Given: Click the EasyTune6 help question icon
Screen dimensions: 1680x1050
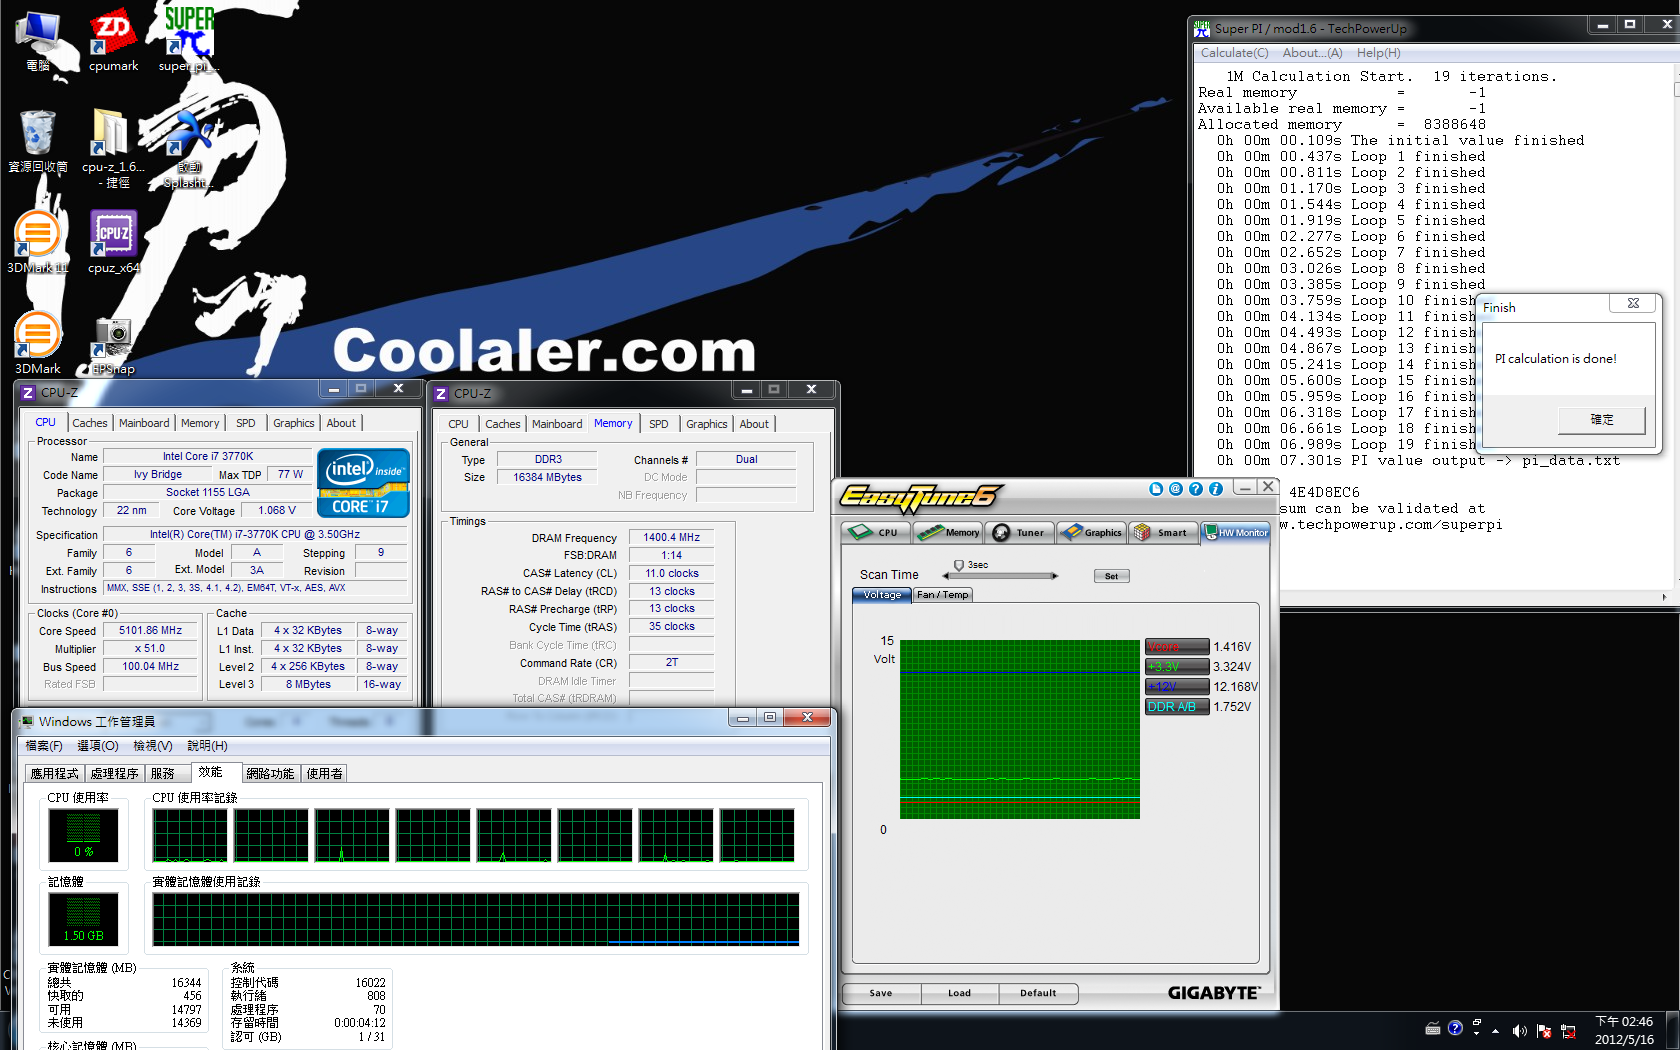Looking at the screenshot, I should click(x=1195, y=489).
